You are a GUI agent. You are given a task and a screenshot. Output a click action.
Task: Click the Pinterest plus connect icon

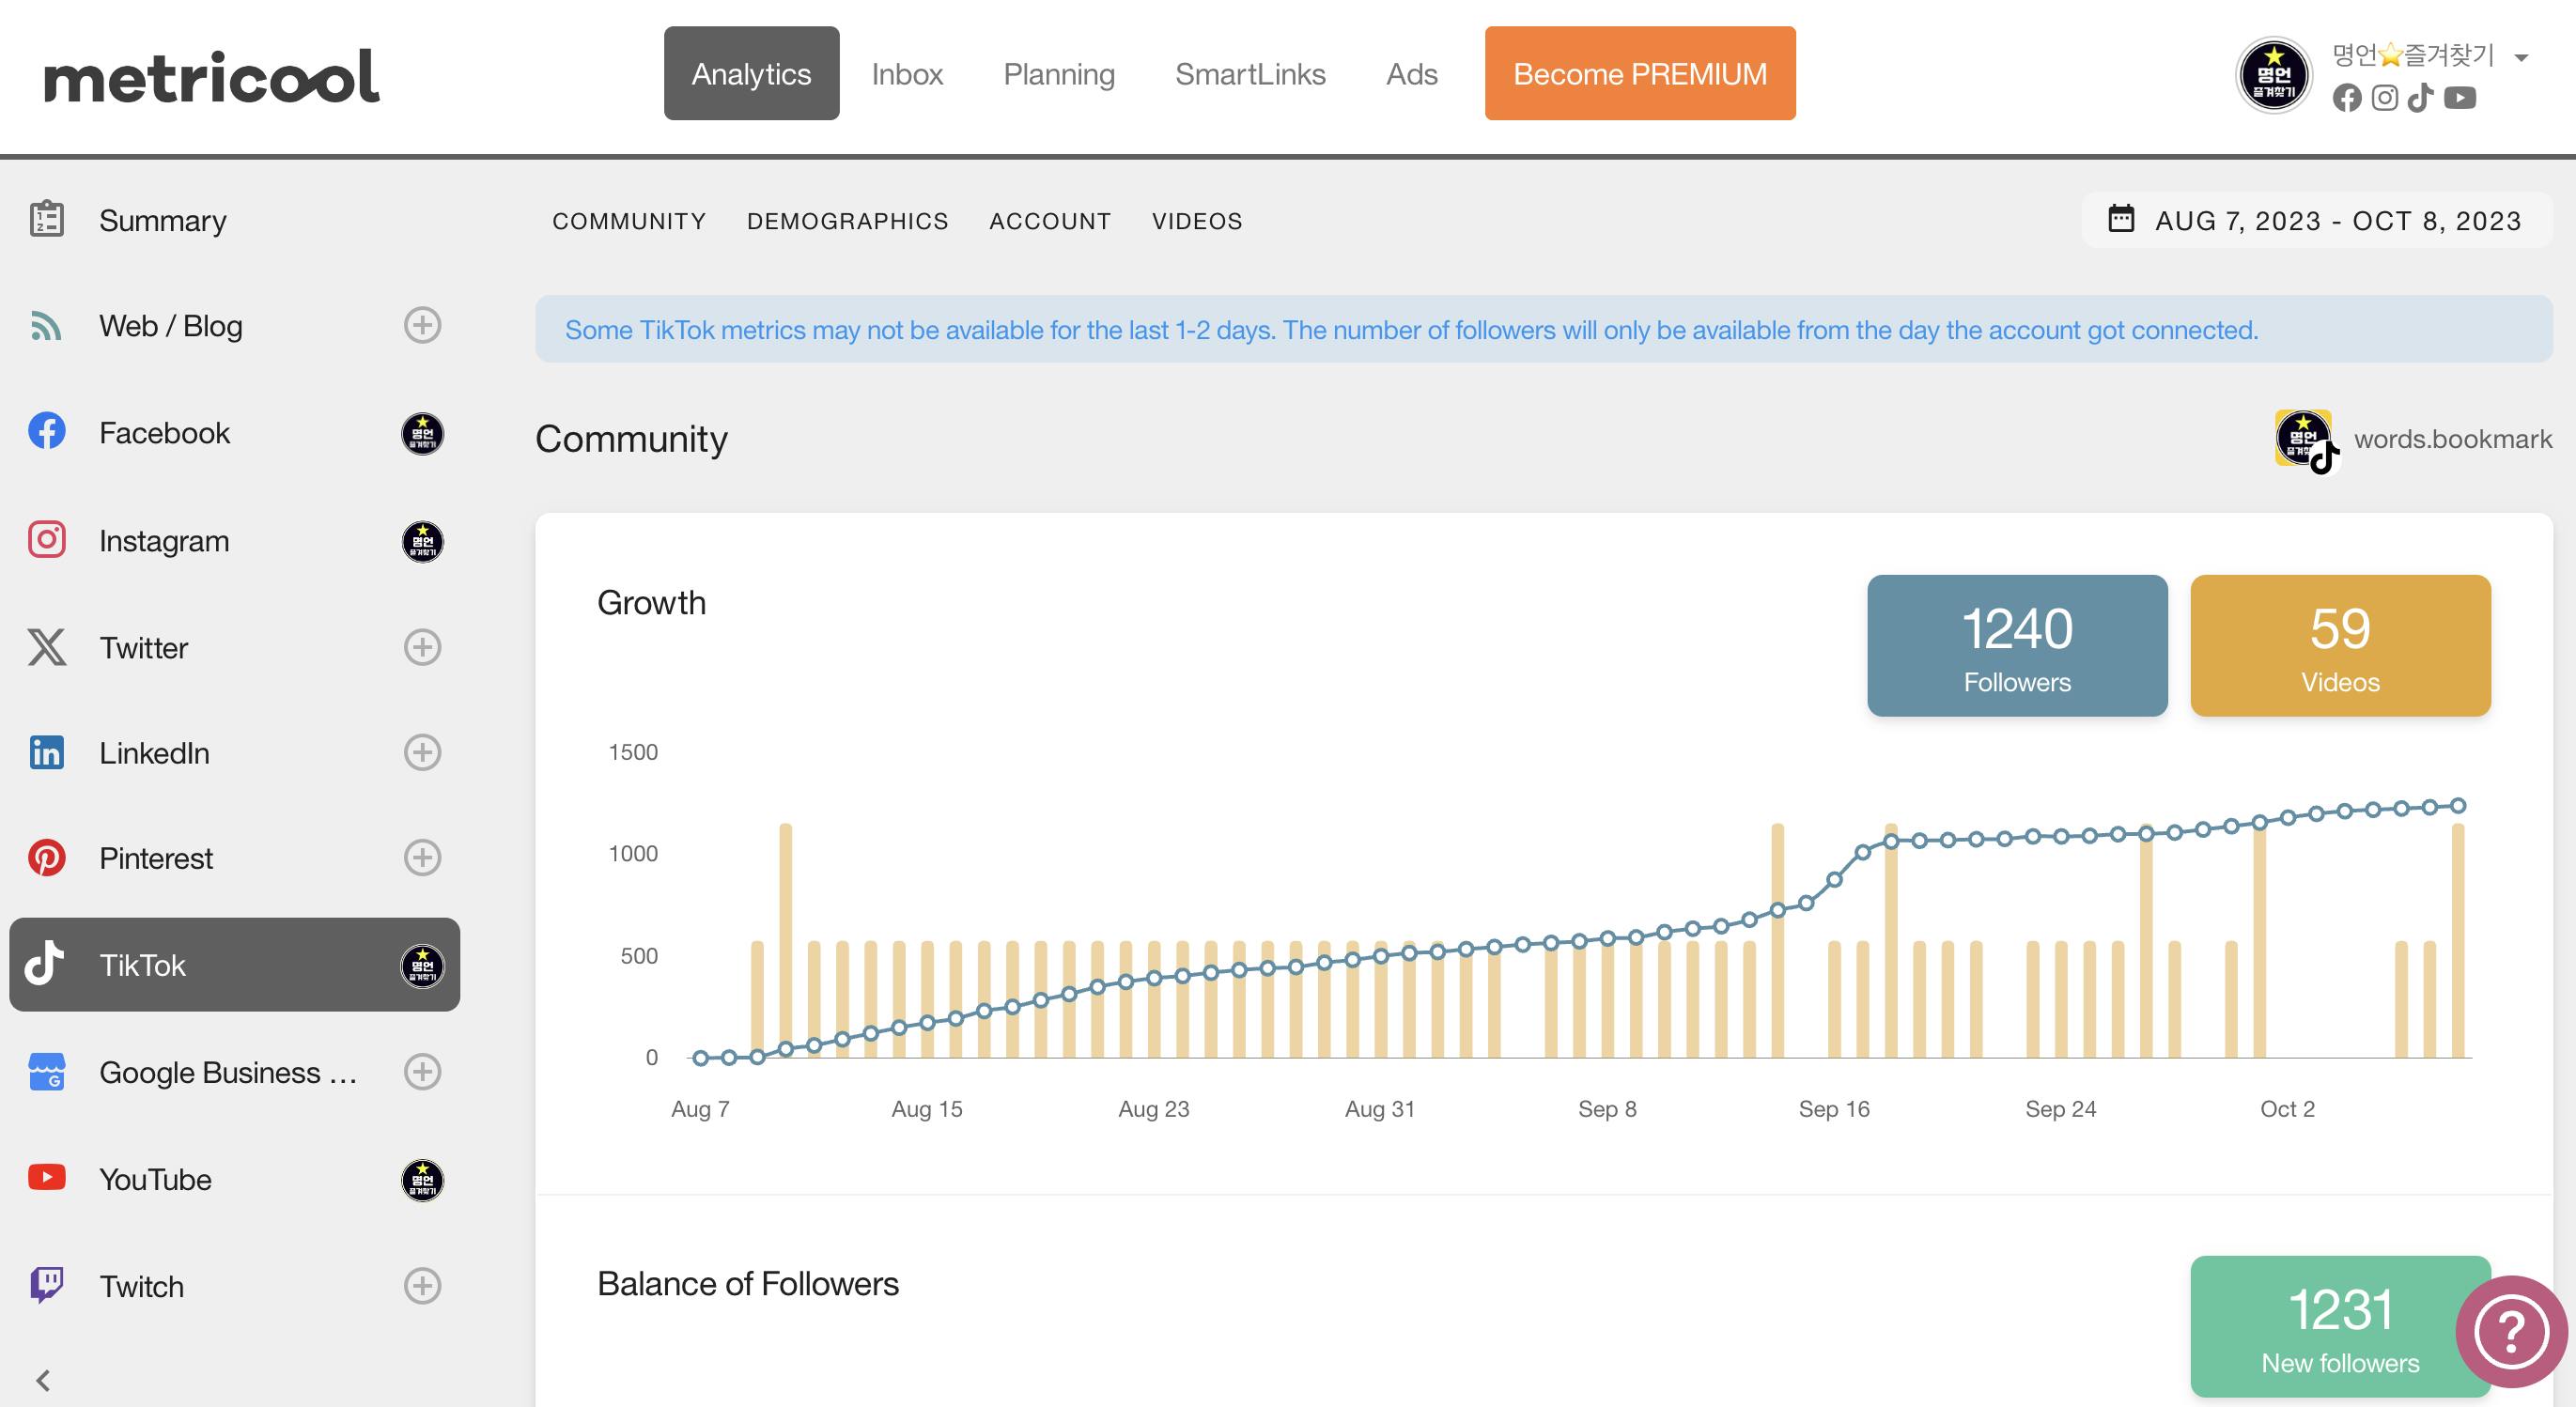pos(422,857)
